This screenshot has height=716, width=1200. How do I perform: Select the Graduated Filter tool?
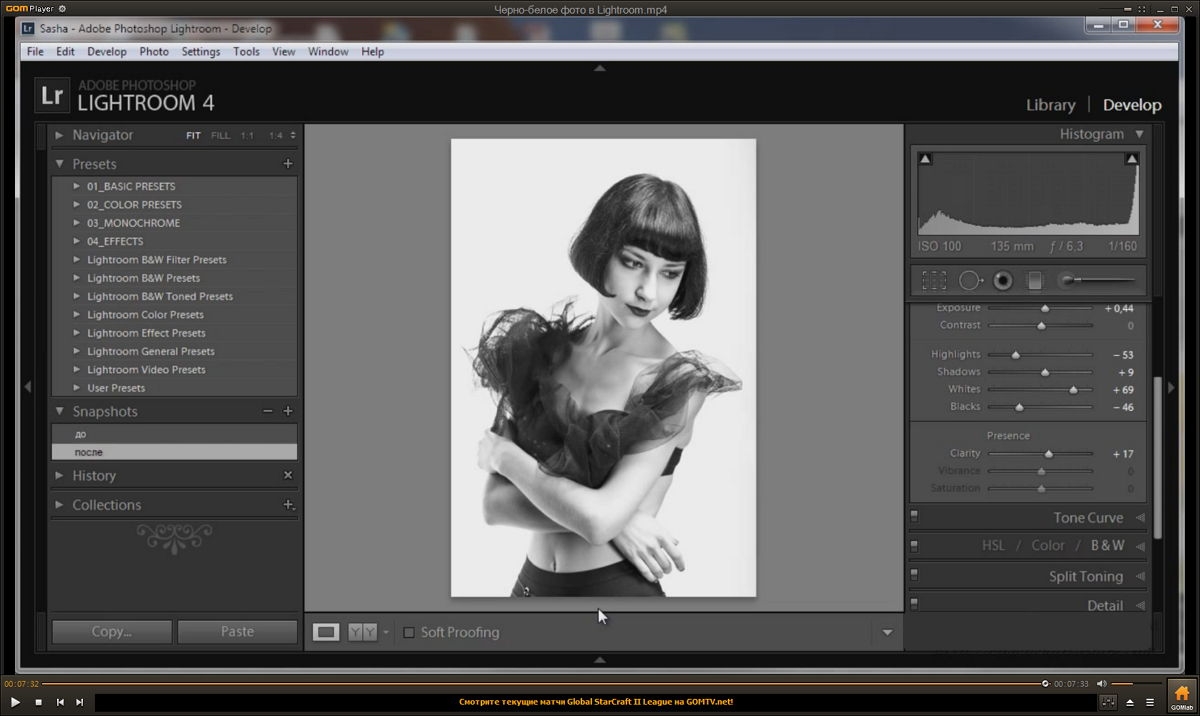point(1035,281)
